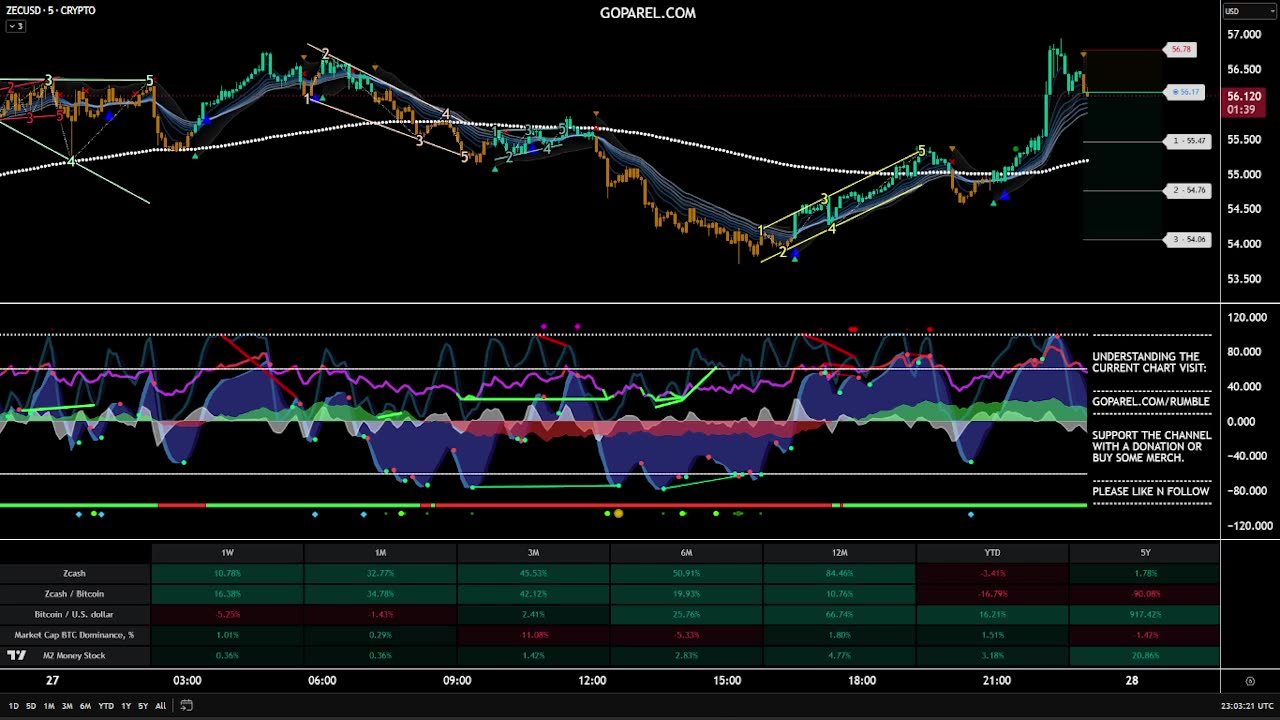Viewport: 1280px width, 720px height.
Task: Click the current price 56.120 tag
Action: pos(1243,103)
